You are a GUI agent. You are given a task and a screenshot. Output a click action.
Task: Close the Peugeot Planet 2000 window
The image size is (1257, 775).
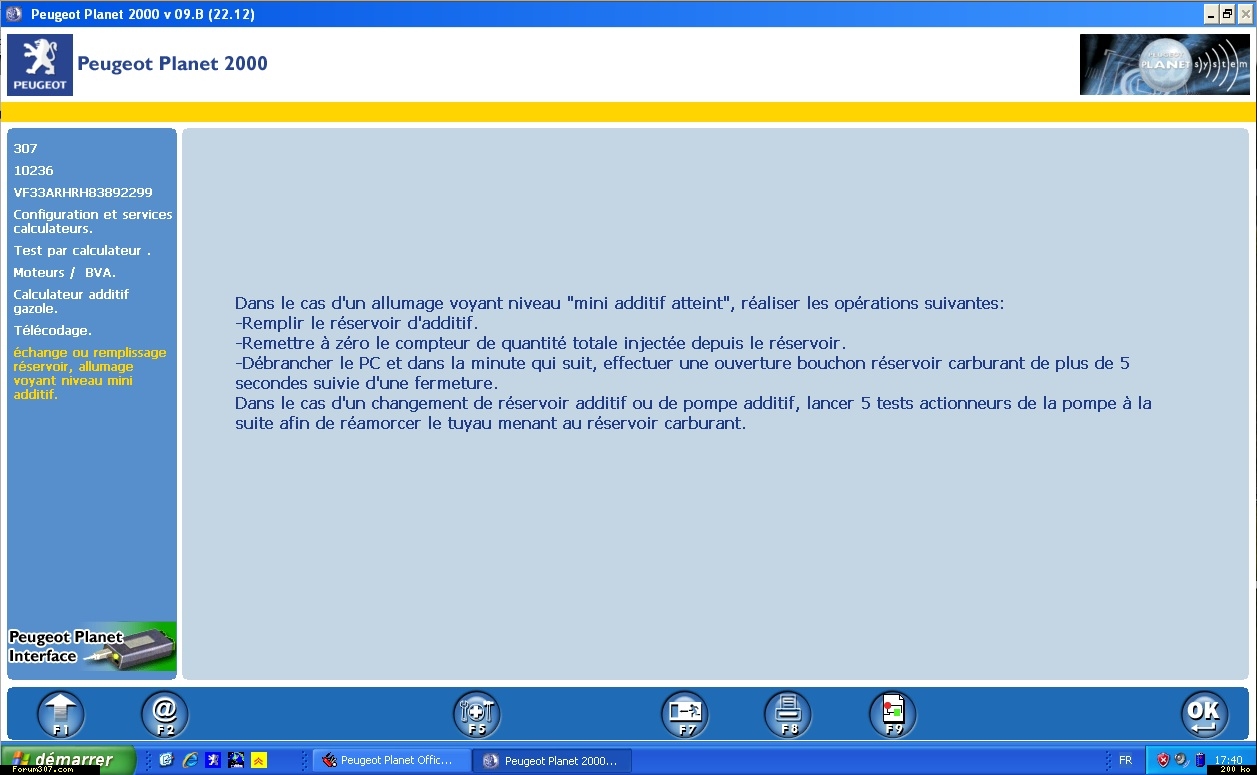(1245, 14)
